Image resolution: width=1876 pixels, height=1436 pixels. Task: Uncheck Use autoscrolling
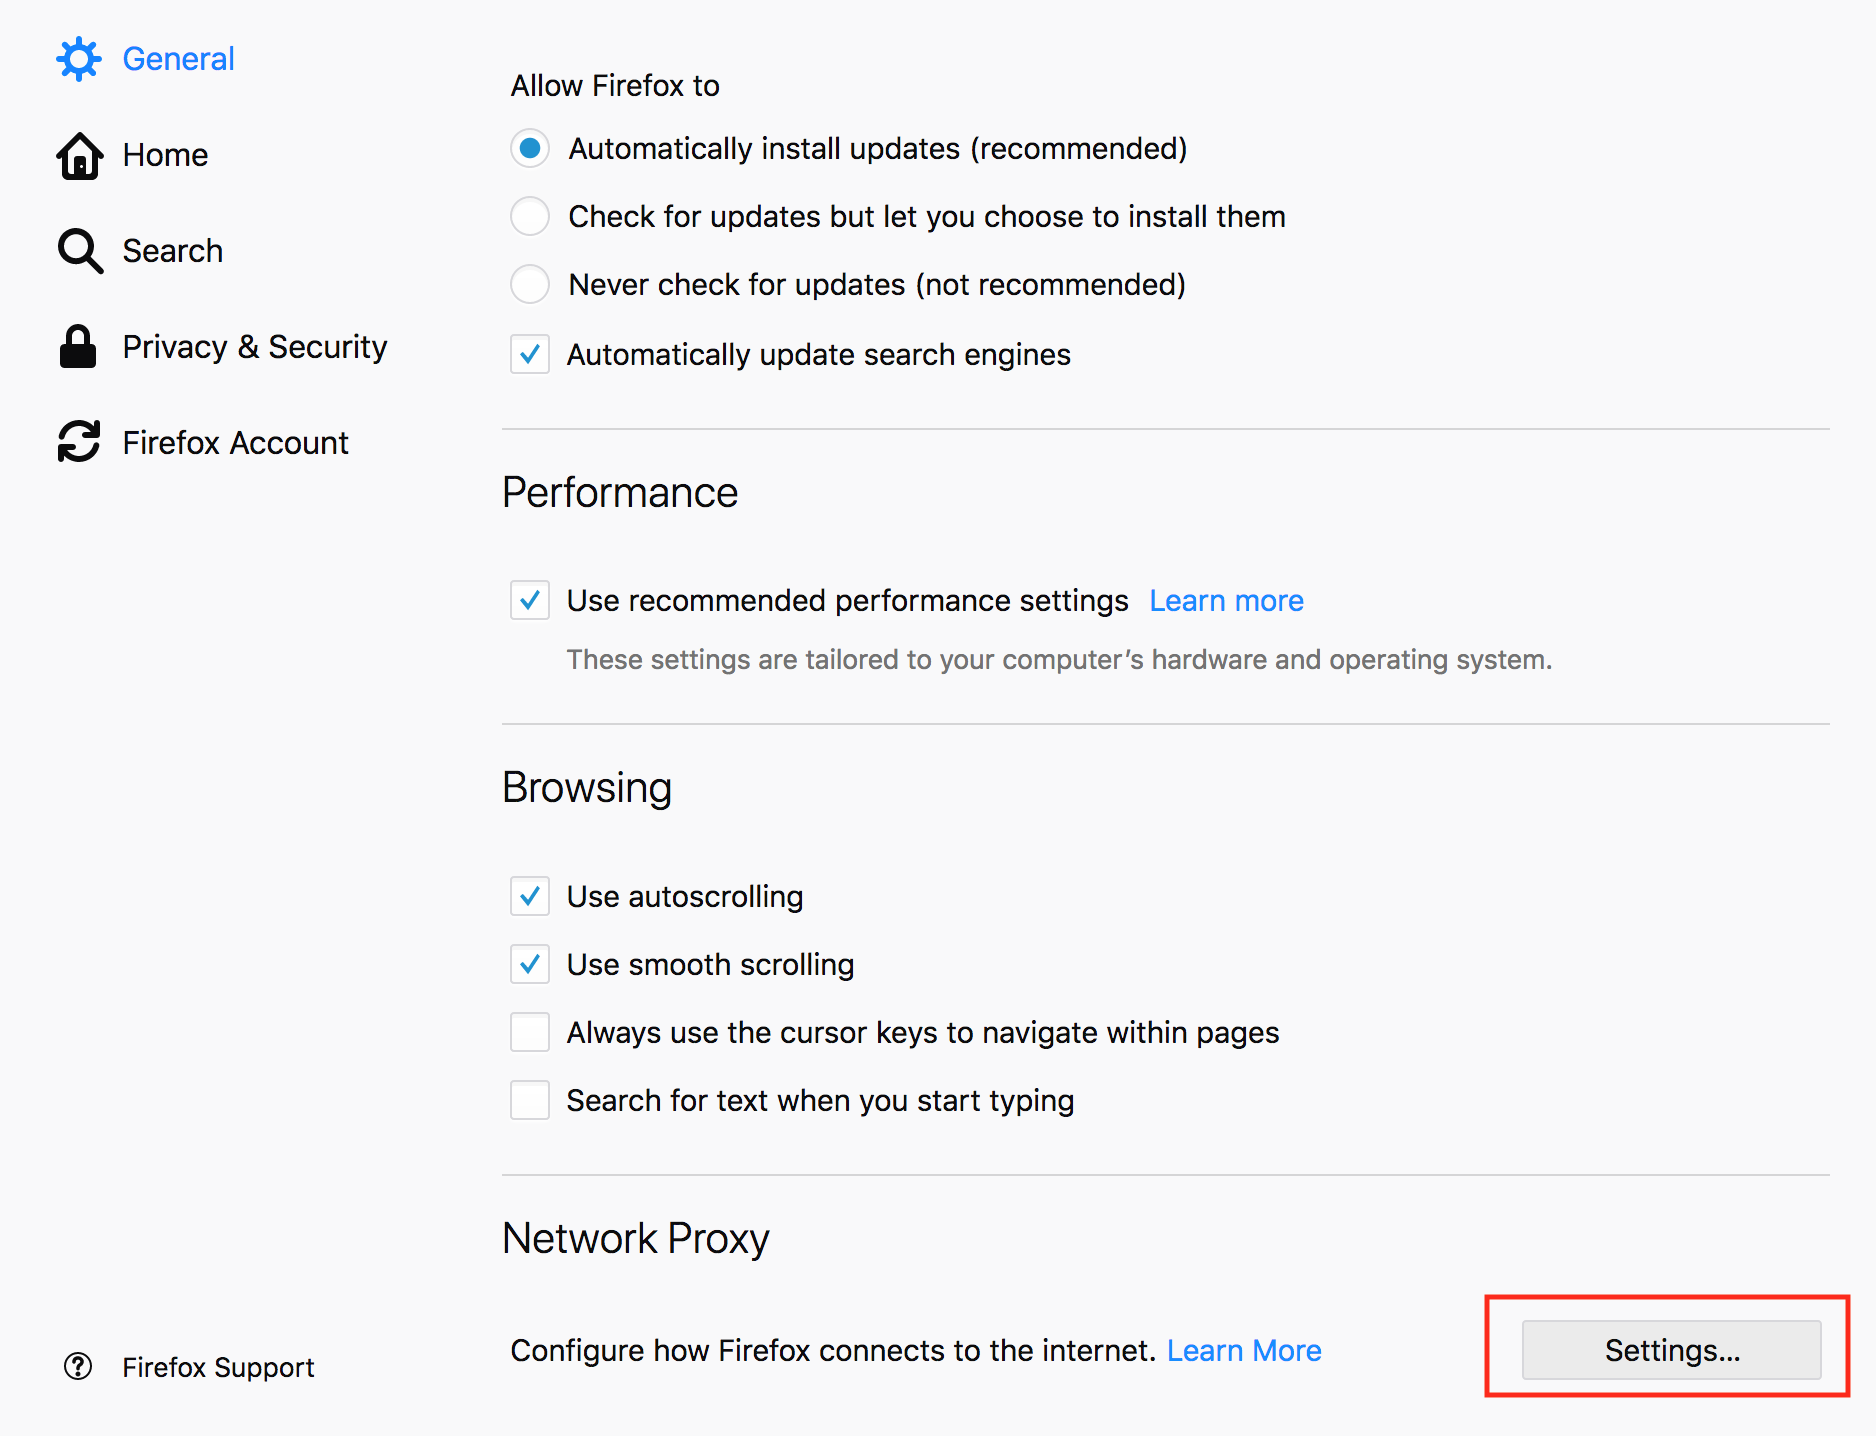pos(529,896)
